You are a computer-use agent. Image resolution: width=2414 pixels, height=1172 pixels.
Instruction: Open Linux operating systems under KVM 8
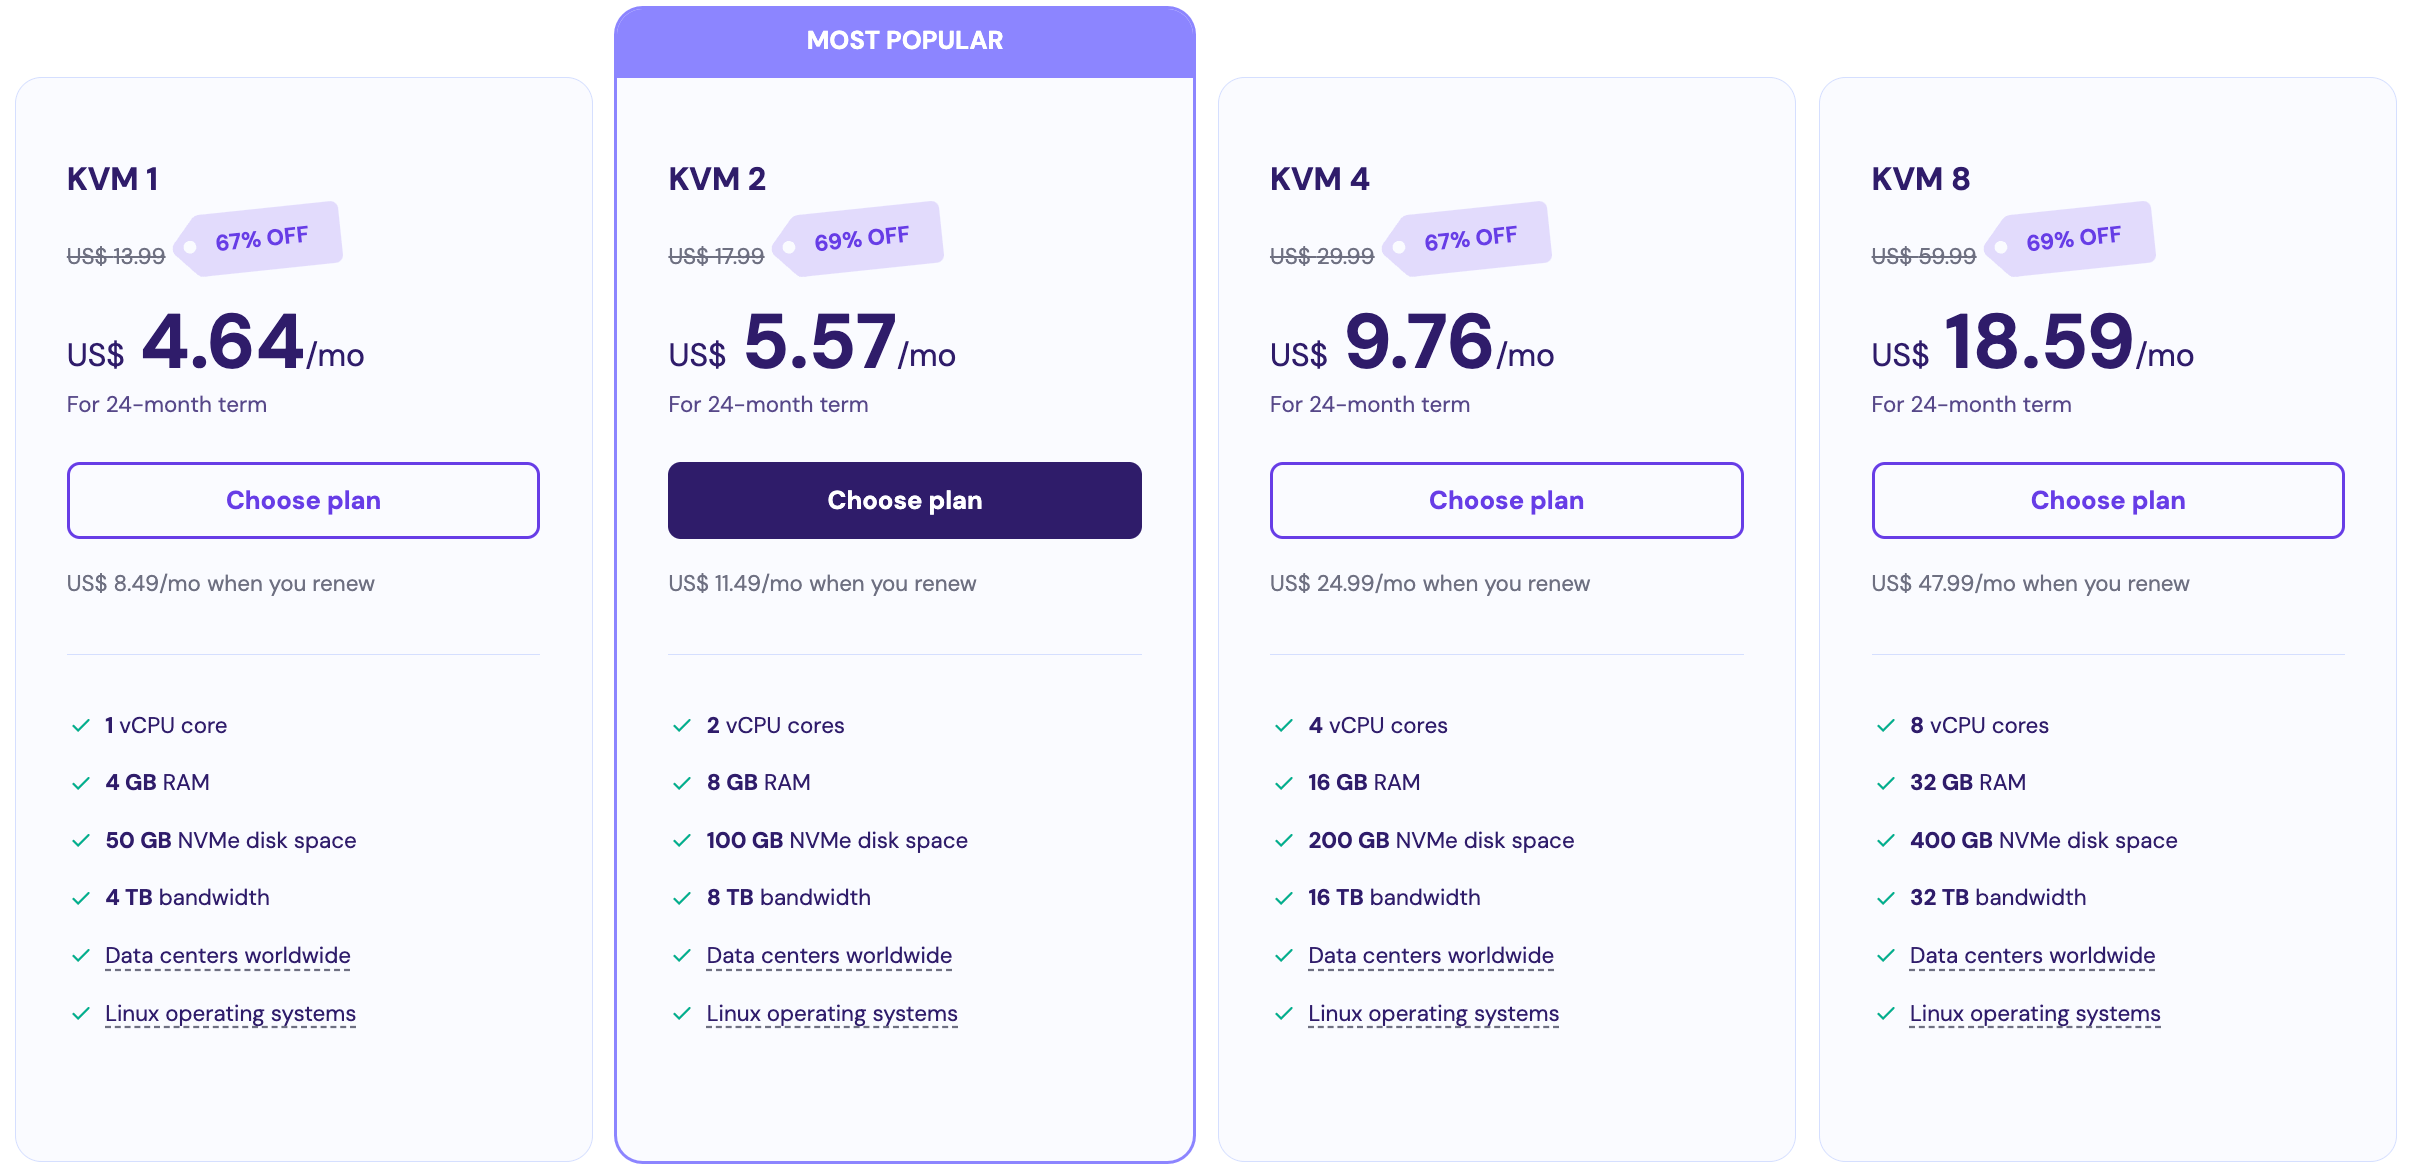click(2035, 1013)
